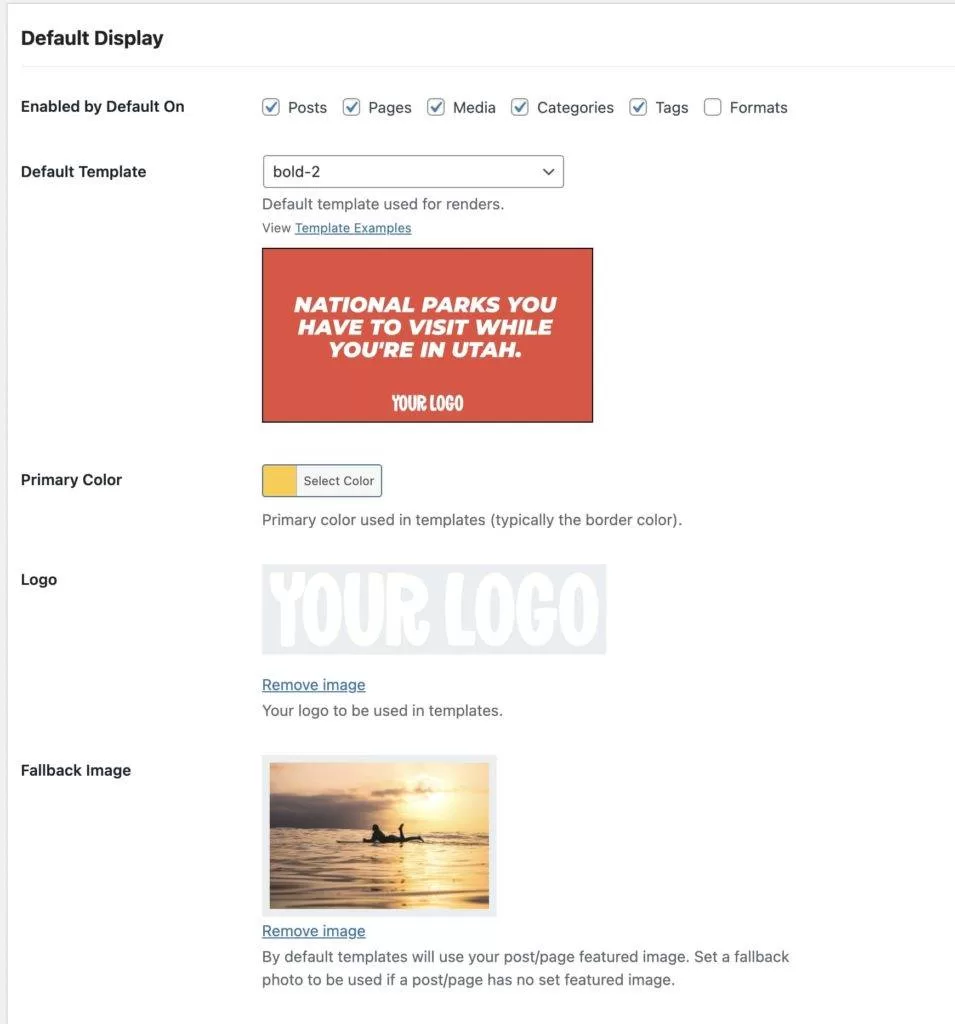Remove the fallback image
This screenshot has height=1024, width=955.
(314, 931)
